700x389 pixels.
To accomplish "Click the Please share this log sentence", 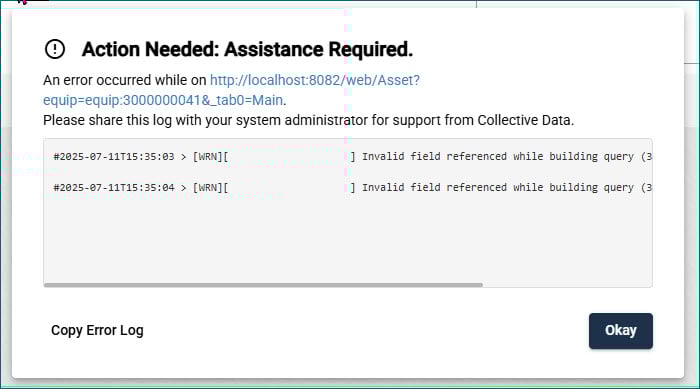I will 308,120.
